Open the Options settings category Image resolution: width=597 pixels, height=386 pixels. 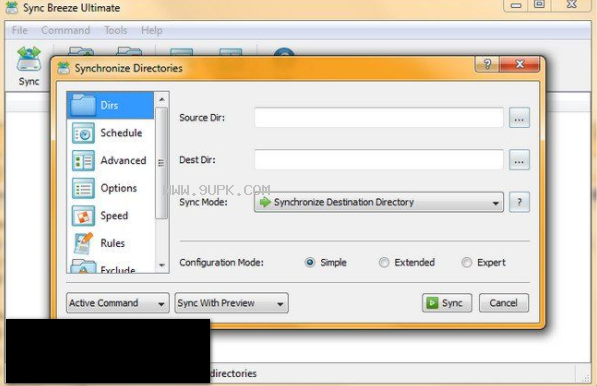(110, 188)
